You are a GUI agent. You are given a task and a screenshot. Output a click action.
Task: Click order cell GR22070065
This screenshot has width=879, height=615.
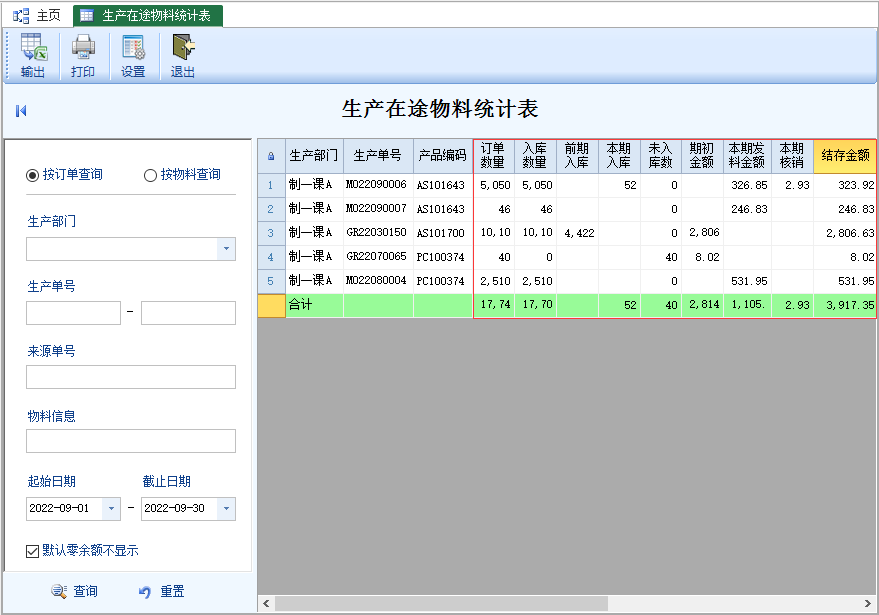(376, 257)
